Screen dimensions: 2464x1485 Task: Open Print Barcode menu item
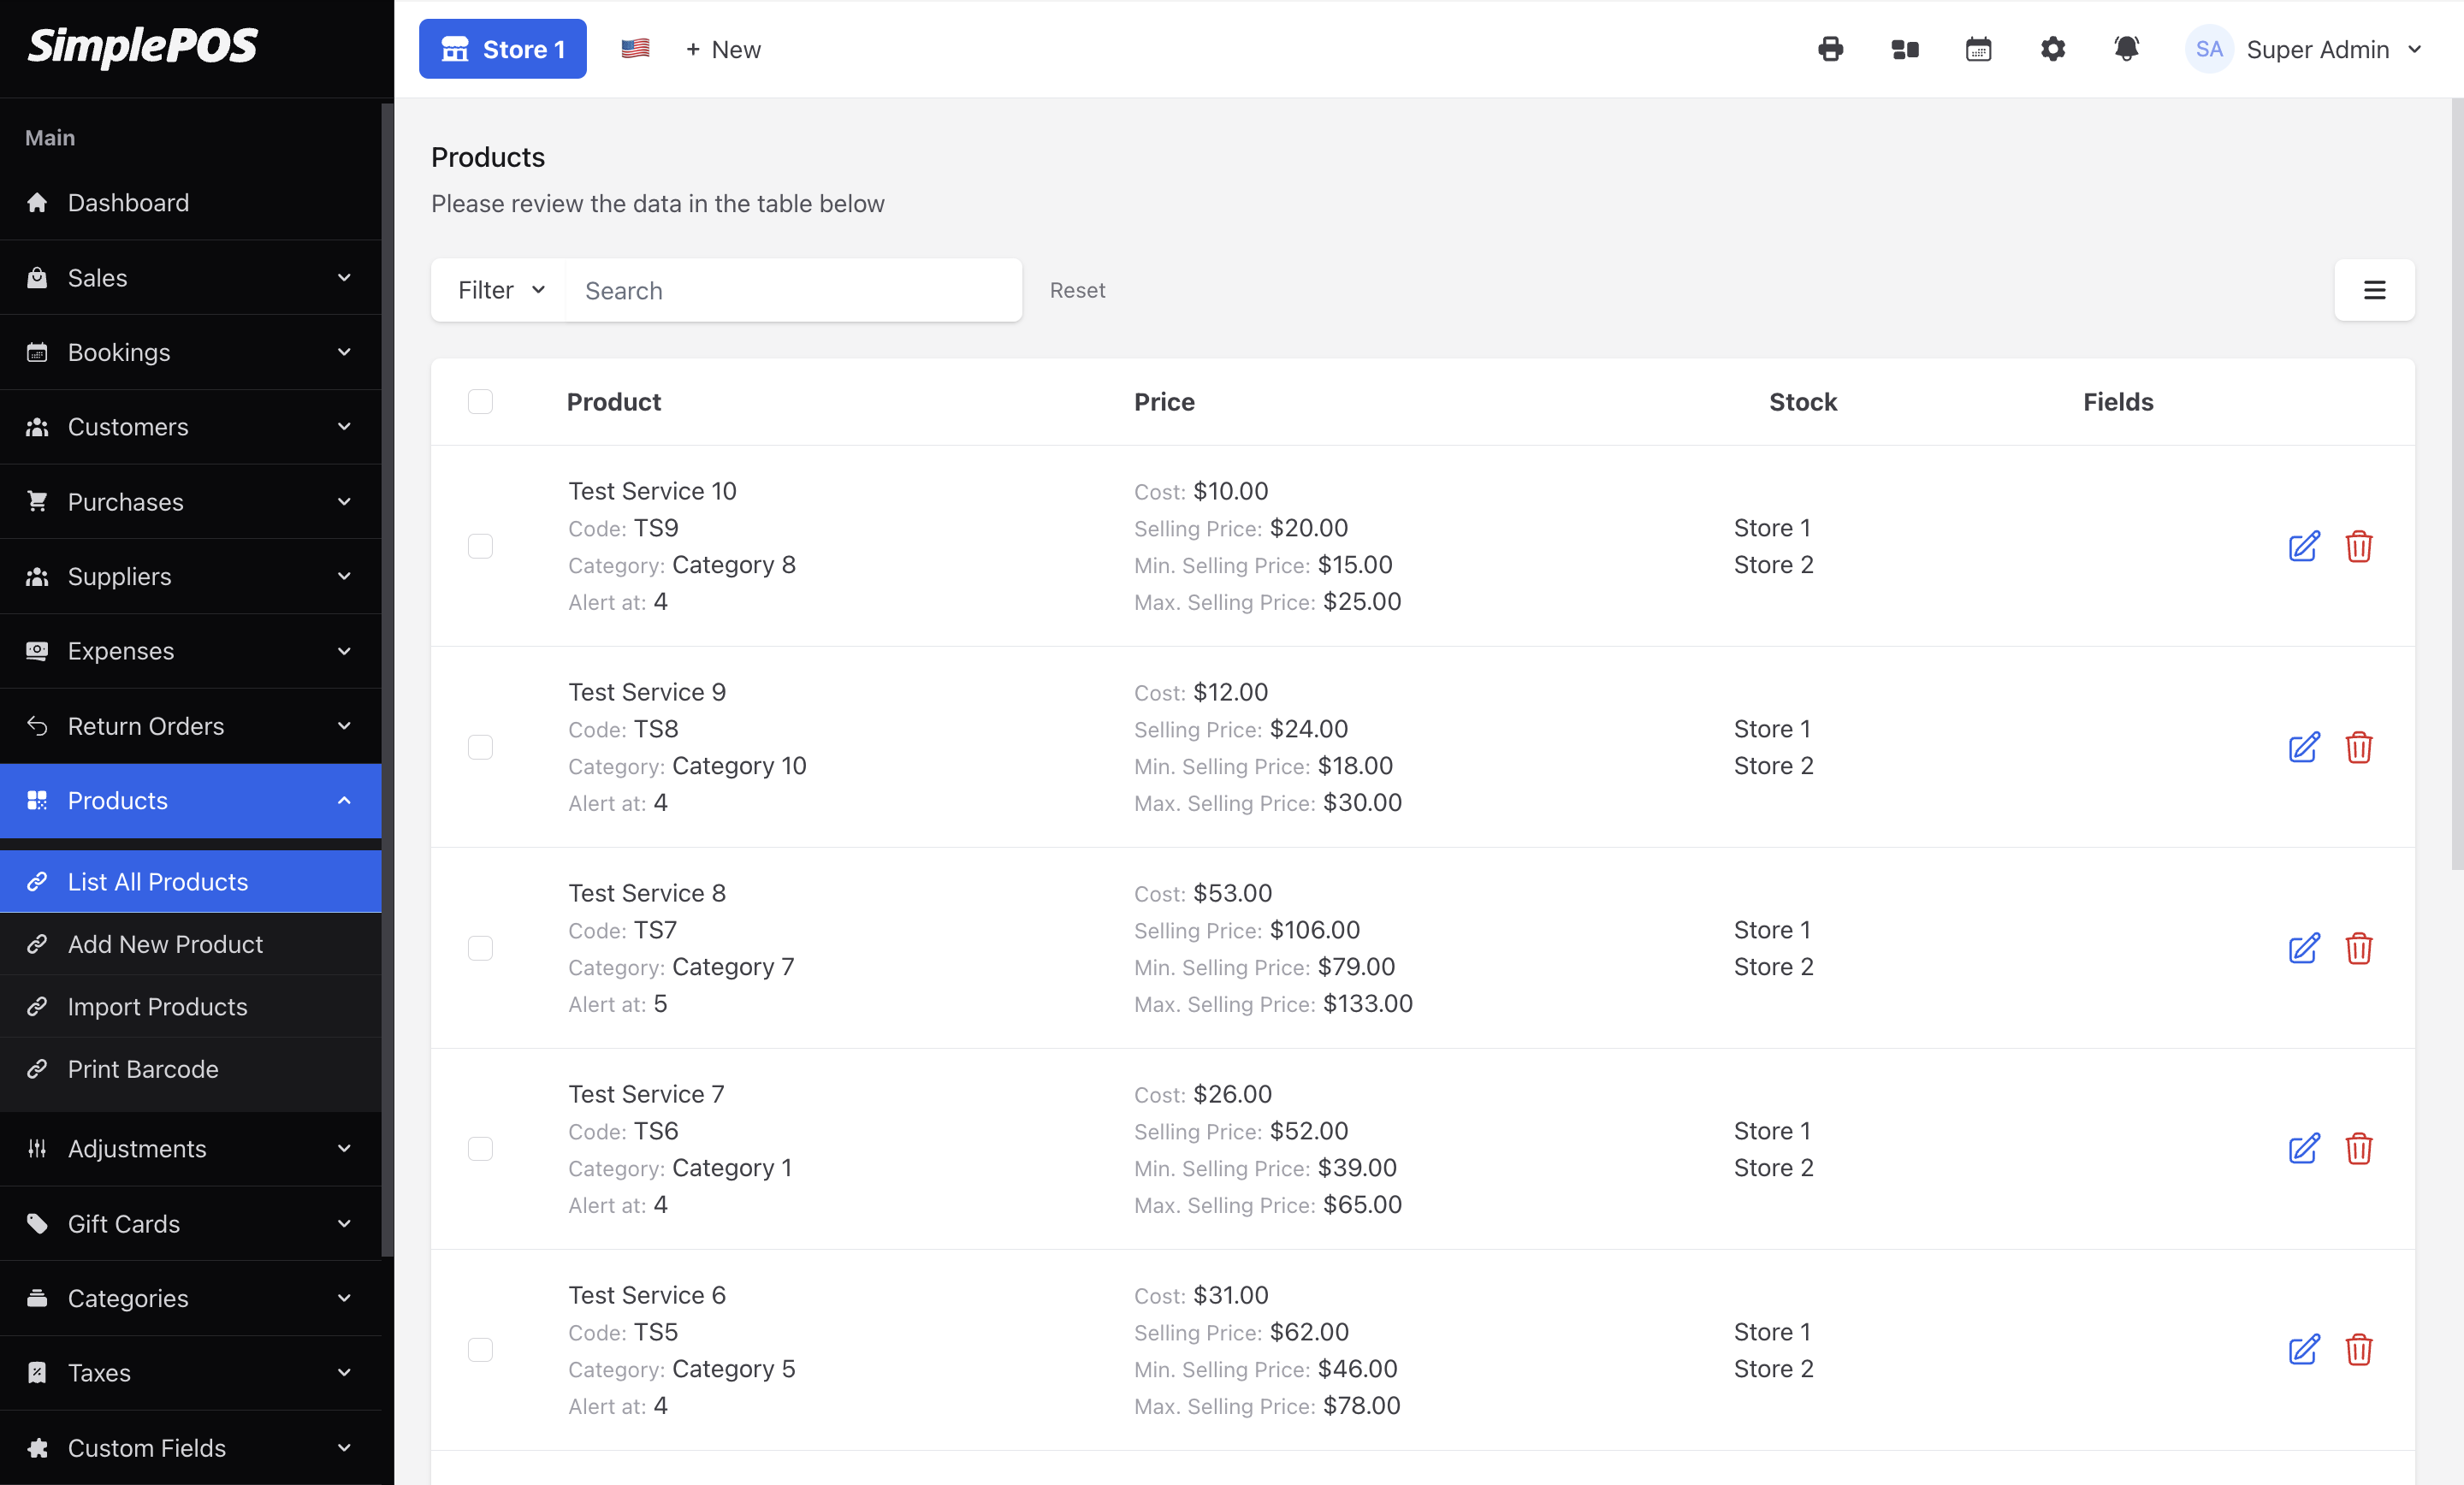[x=143, y=1069]
